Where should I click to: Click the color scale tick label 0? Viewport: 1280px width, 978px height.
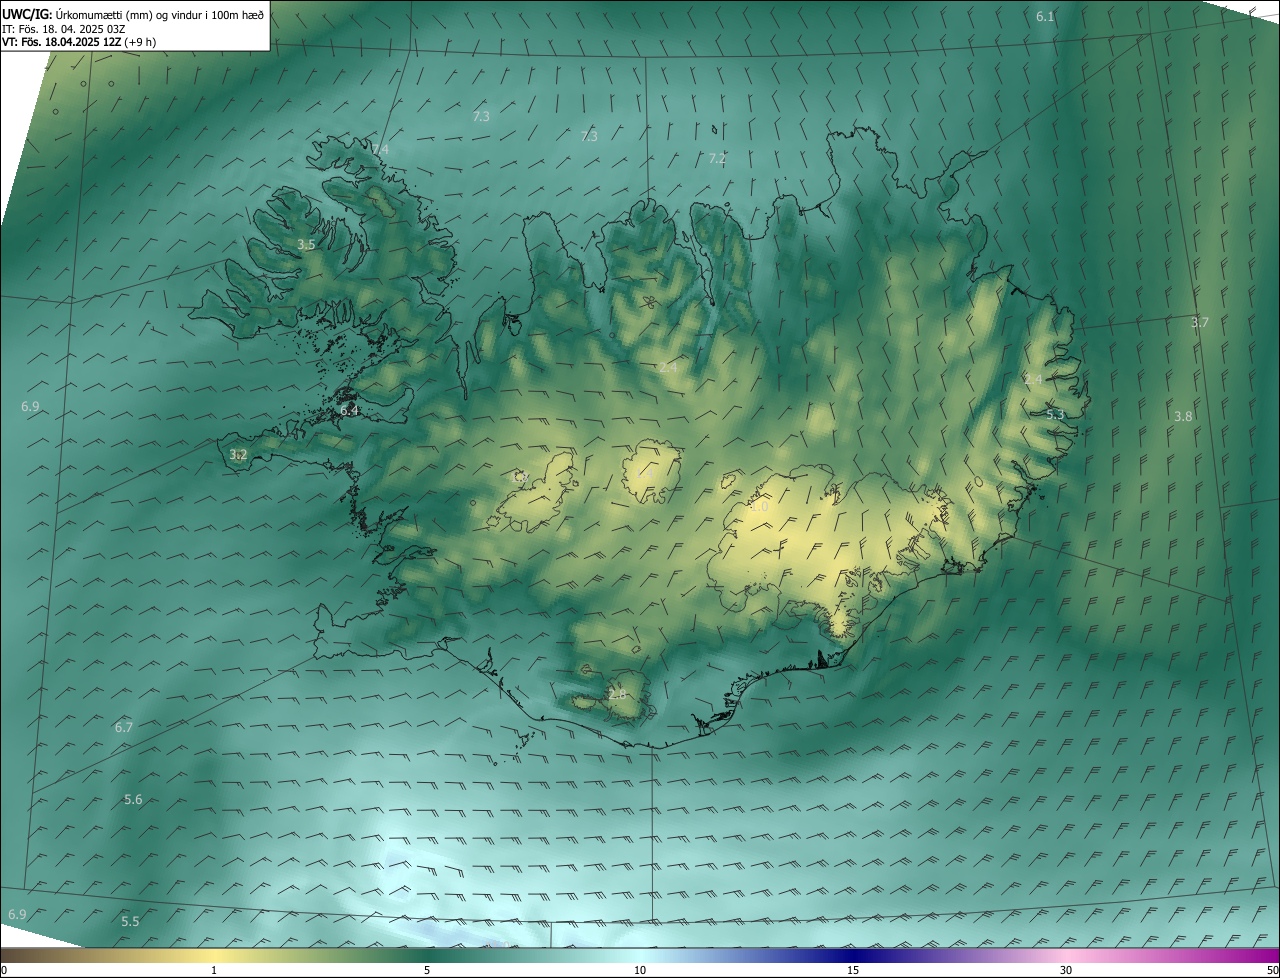pyautogui.click(x=4, y=970)
